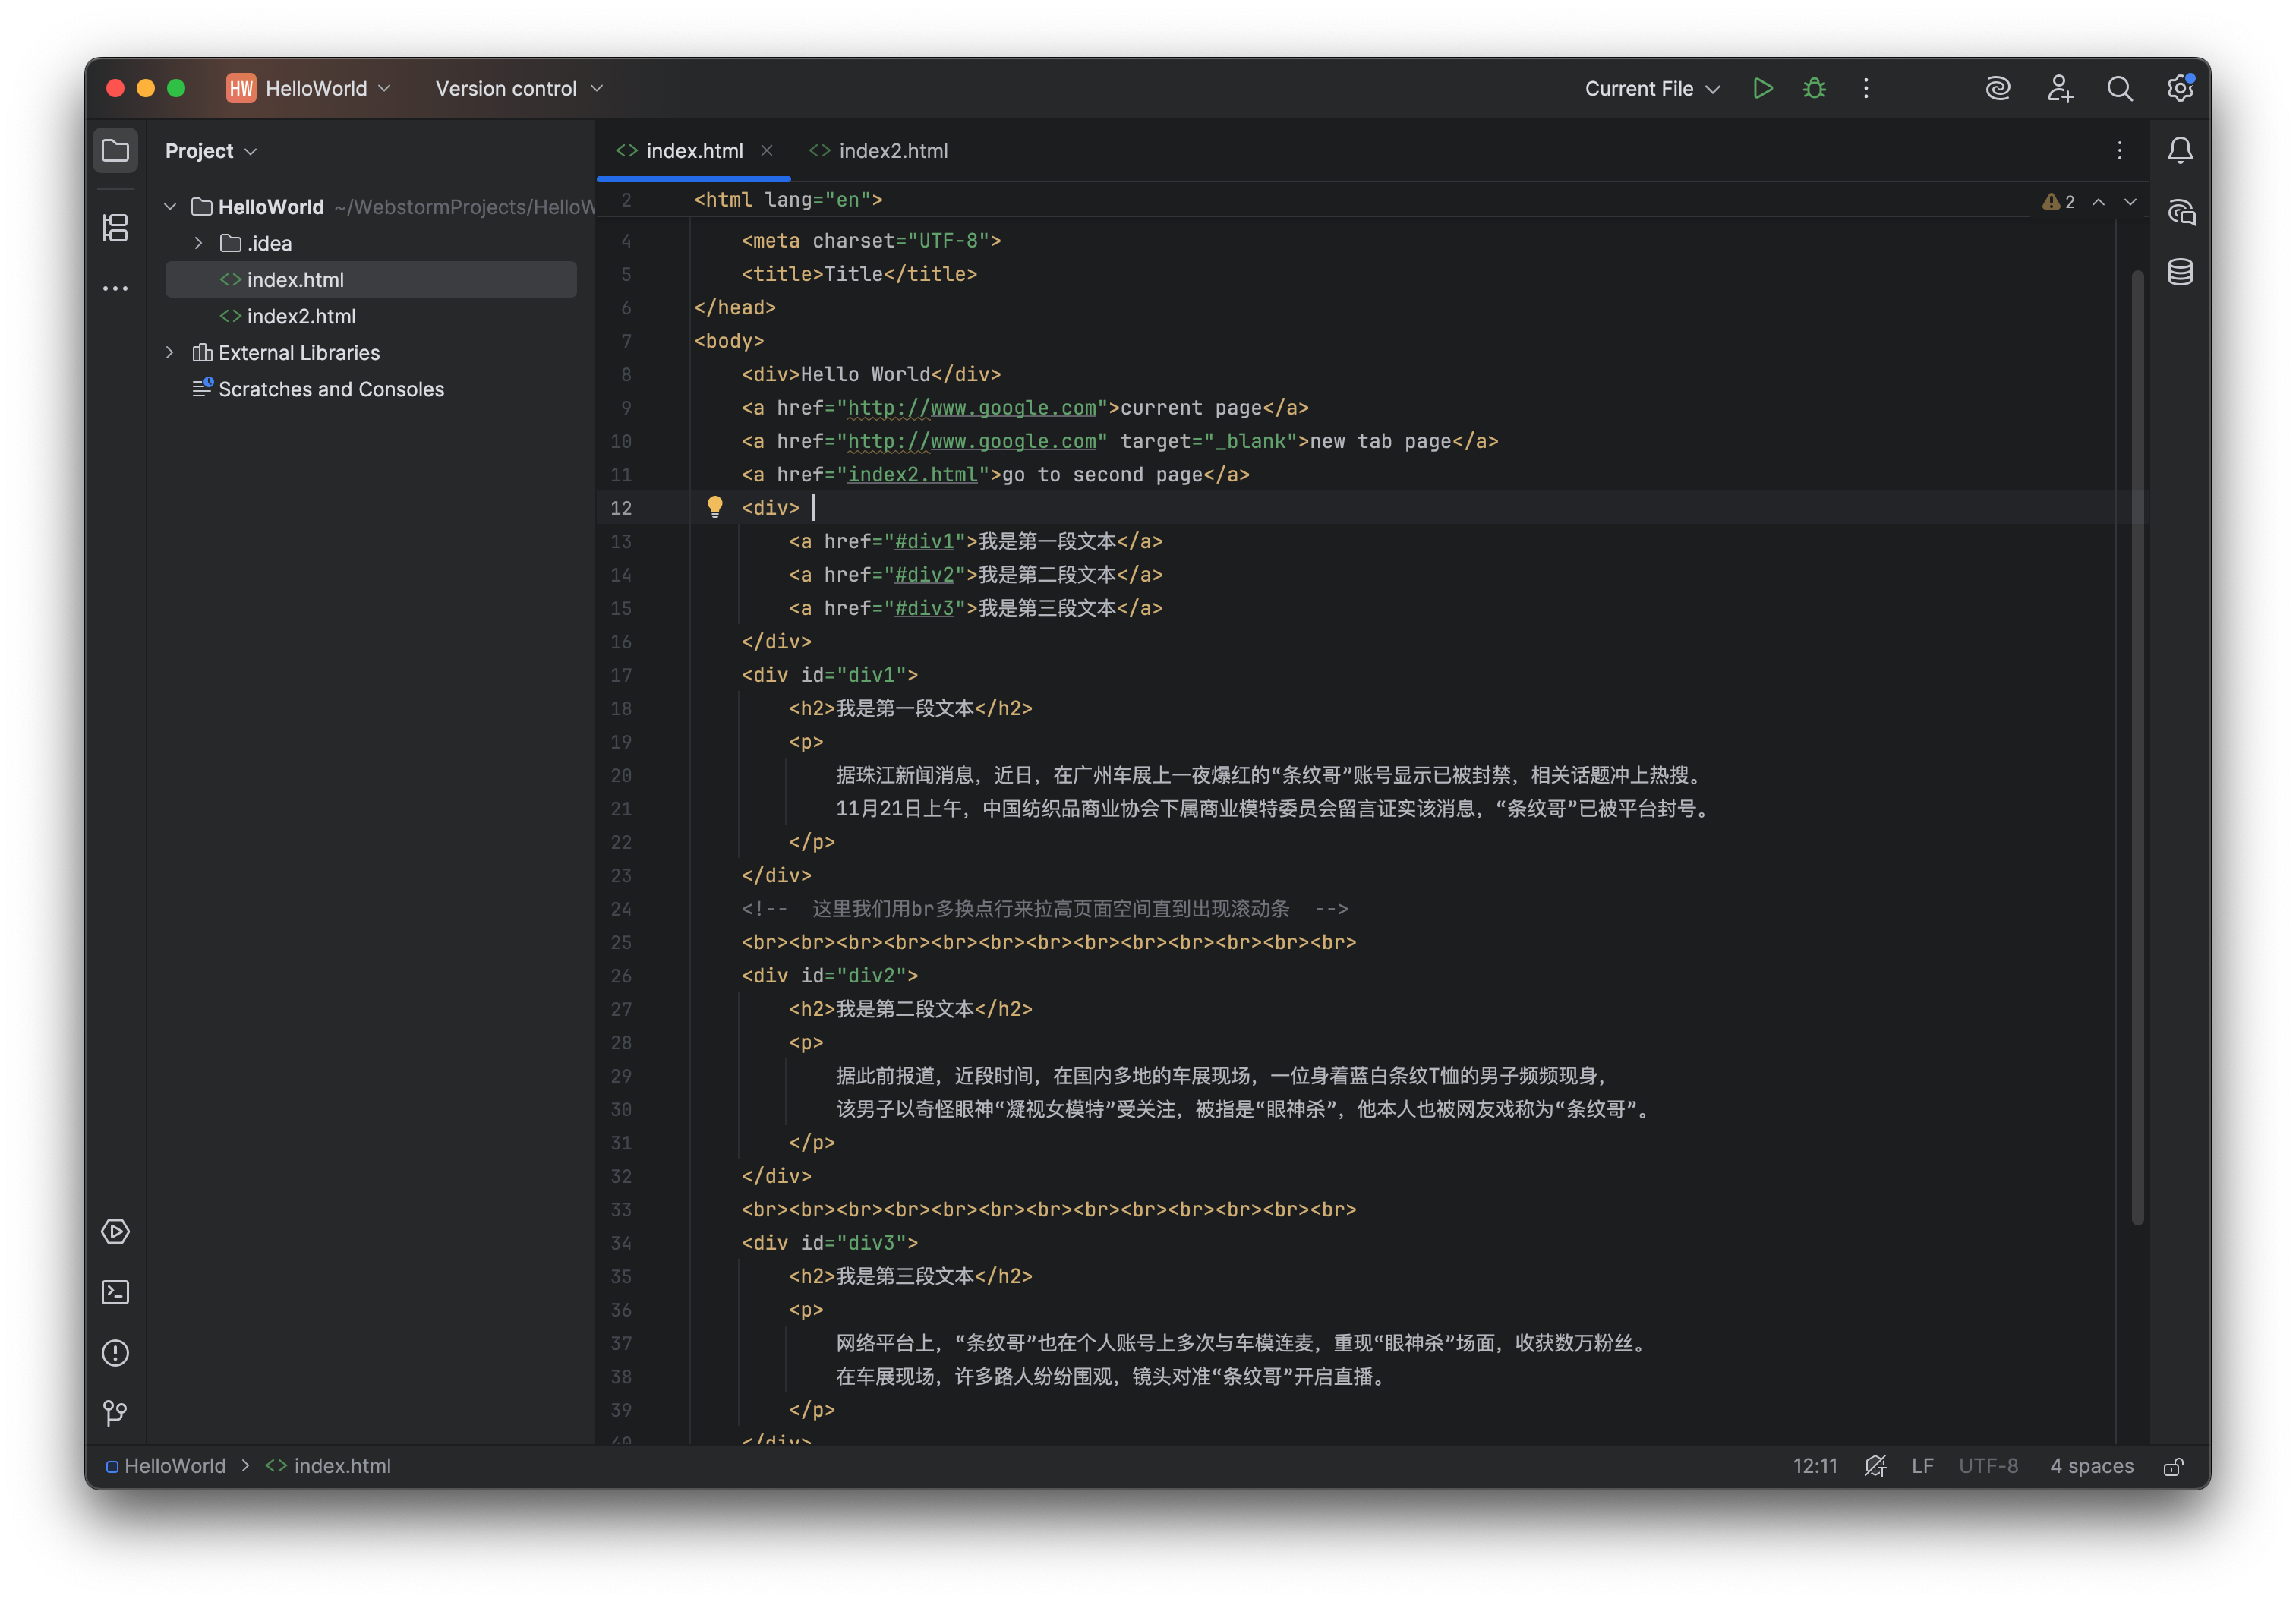Image resolution: width=2296 pixels, height=1602 pixels.
Task: Start a debugging session
Action: pyautogui.click(x=1814, y=88)
